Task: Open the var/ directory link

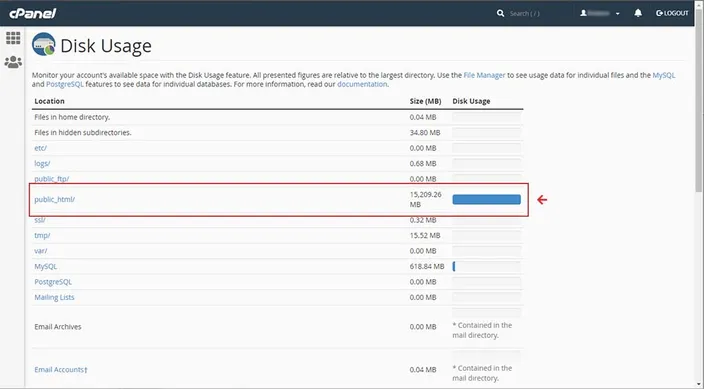Action: coord(40,251)
